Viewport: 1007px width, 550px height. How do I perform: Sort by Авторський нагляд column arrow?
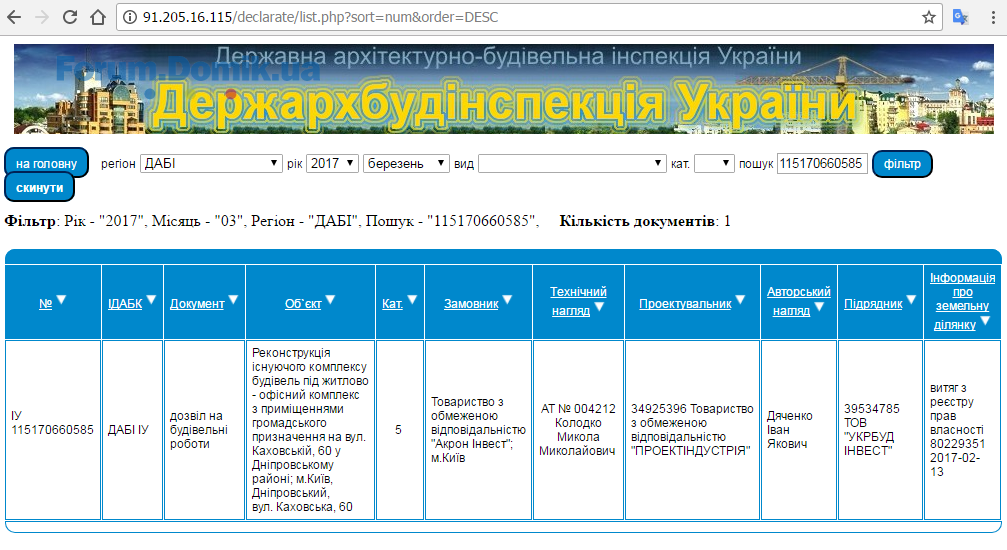[x=819, y=307]
